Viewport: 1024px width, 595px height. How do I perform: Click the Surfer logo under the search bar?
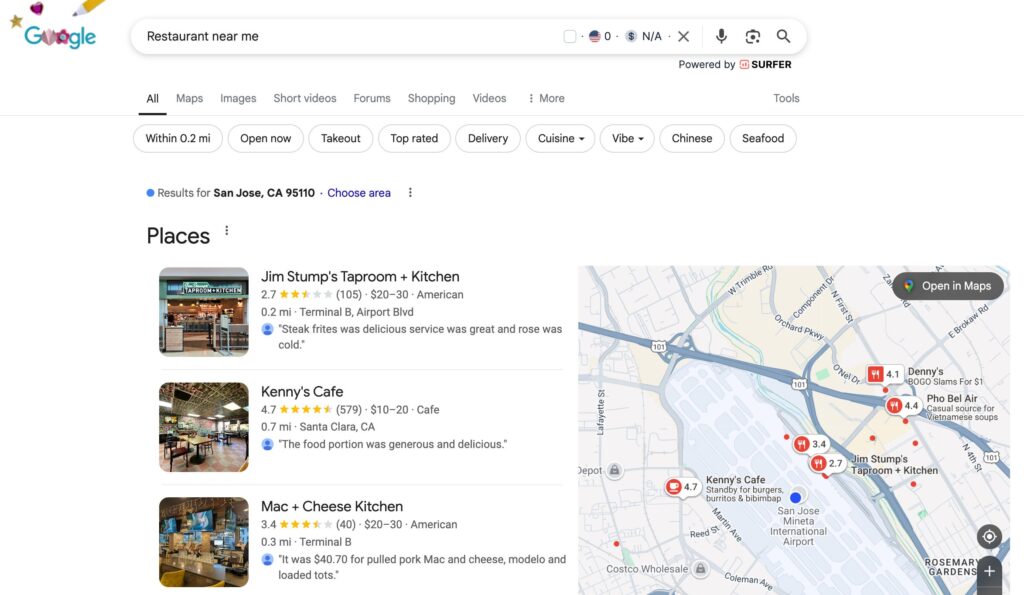pos(765,65)
